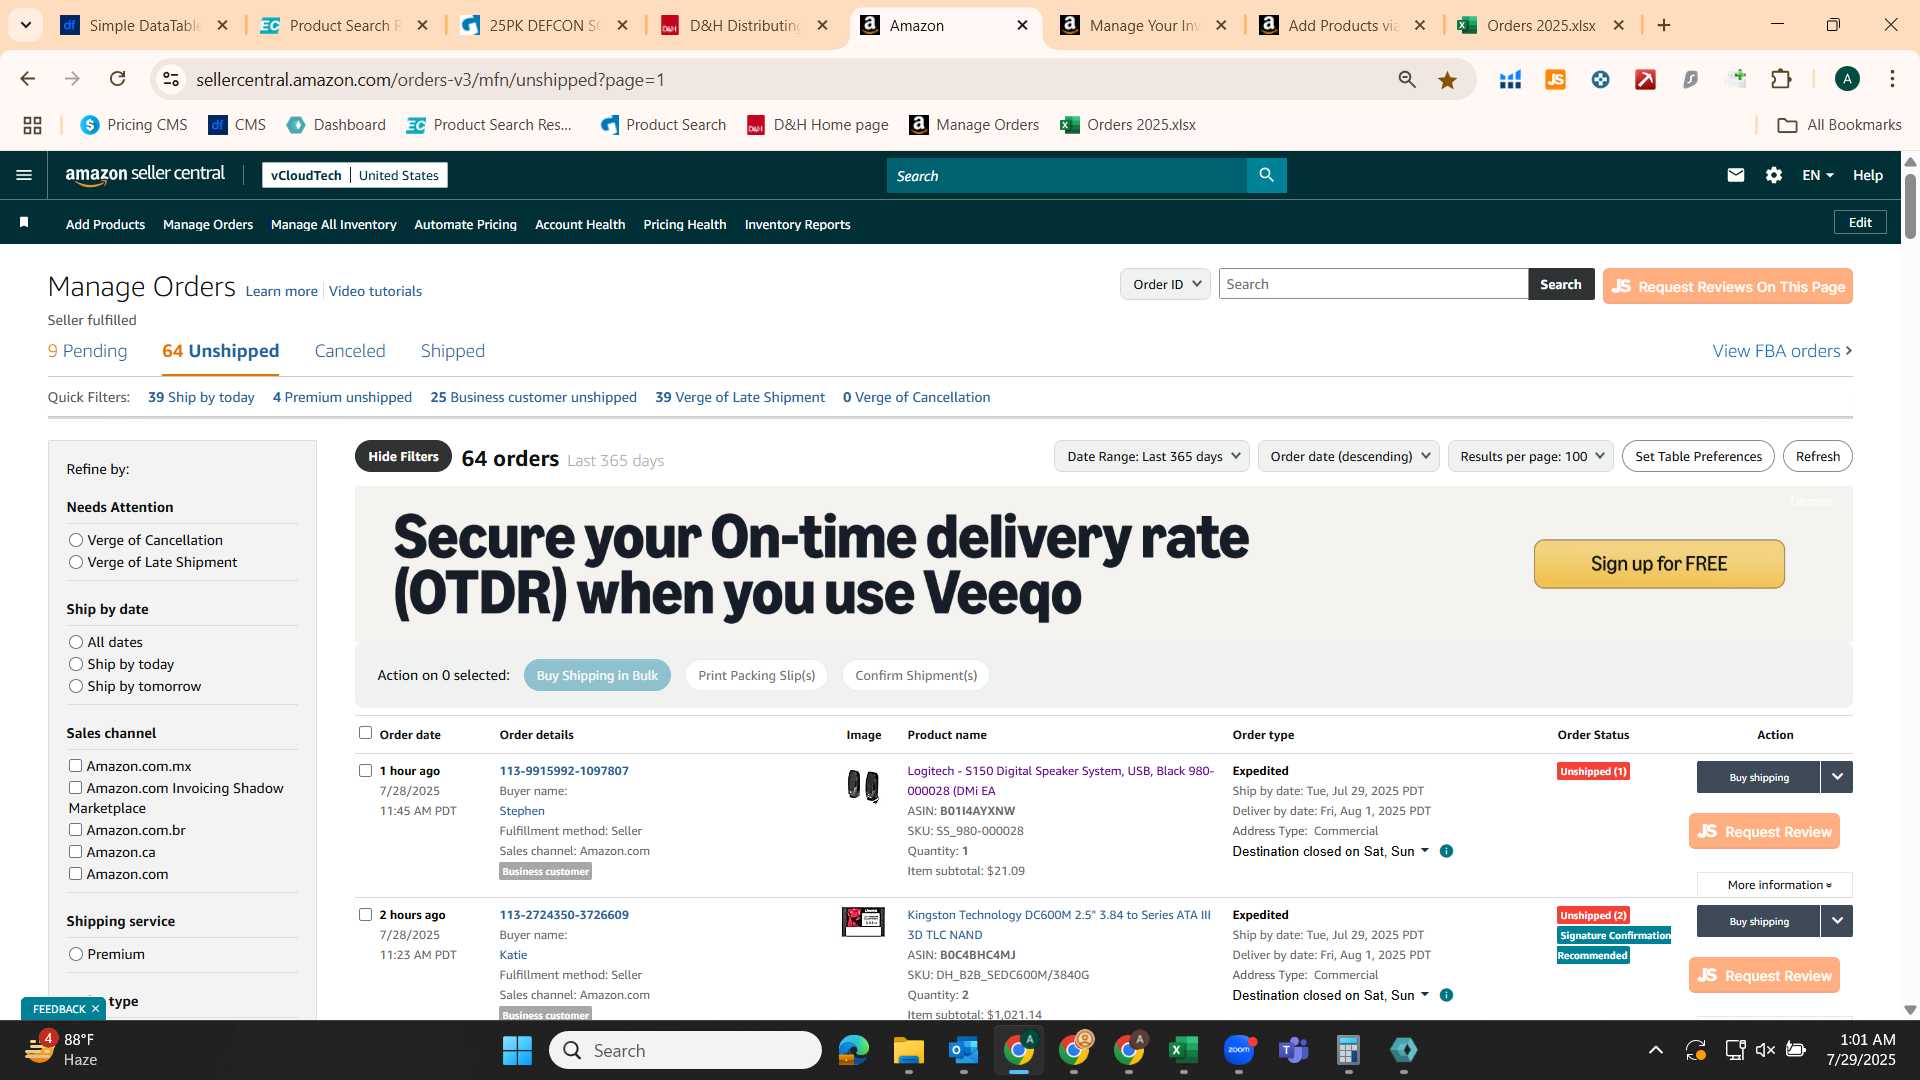The image size is (1920, 1080).
Task: Check the Amazon.com.mx sales channel checkbox
Action: click(x=75, y=765)
